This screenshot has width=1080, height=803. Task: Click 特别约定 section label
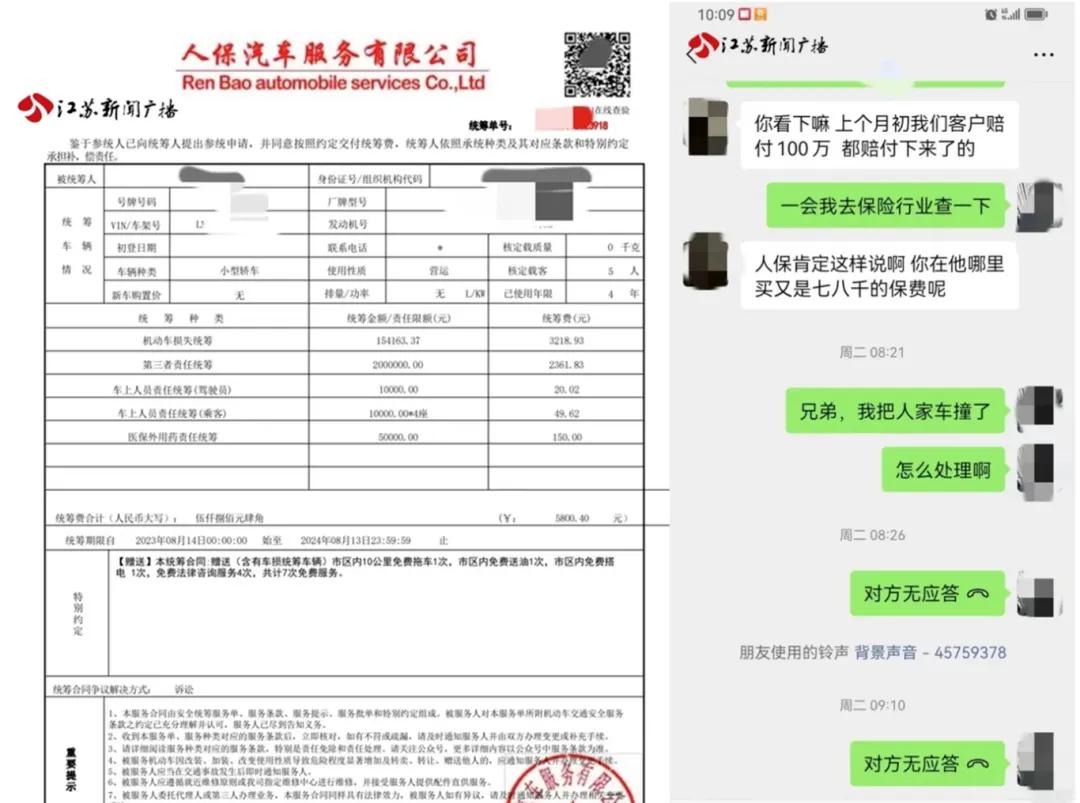point(77,613)
